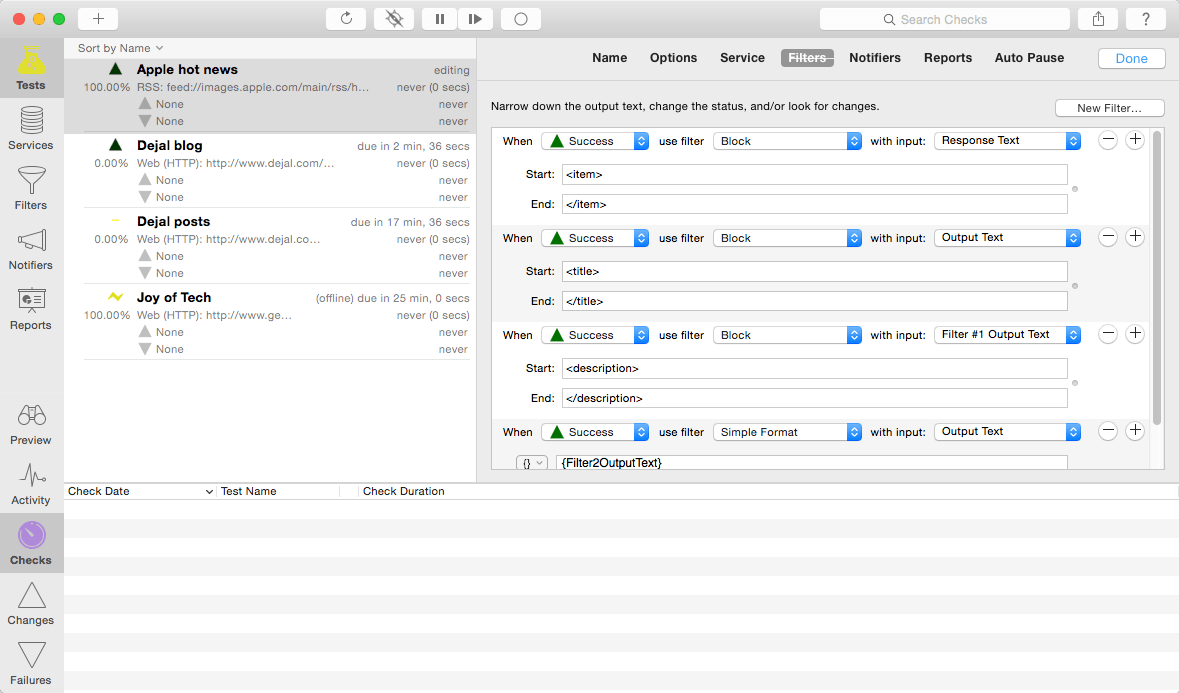Click the {Filter2OutputText} format field
This screenshot has height=693, width=1179.
pos(814,462)
